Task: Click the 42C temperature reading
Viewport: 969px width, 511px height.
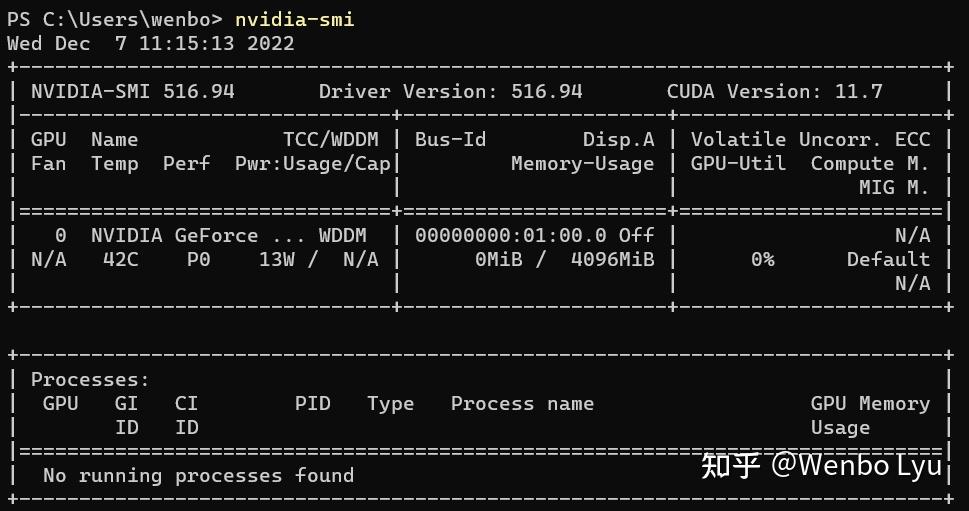Action: click(x=120, y=259)
